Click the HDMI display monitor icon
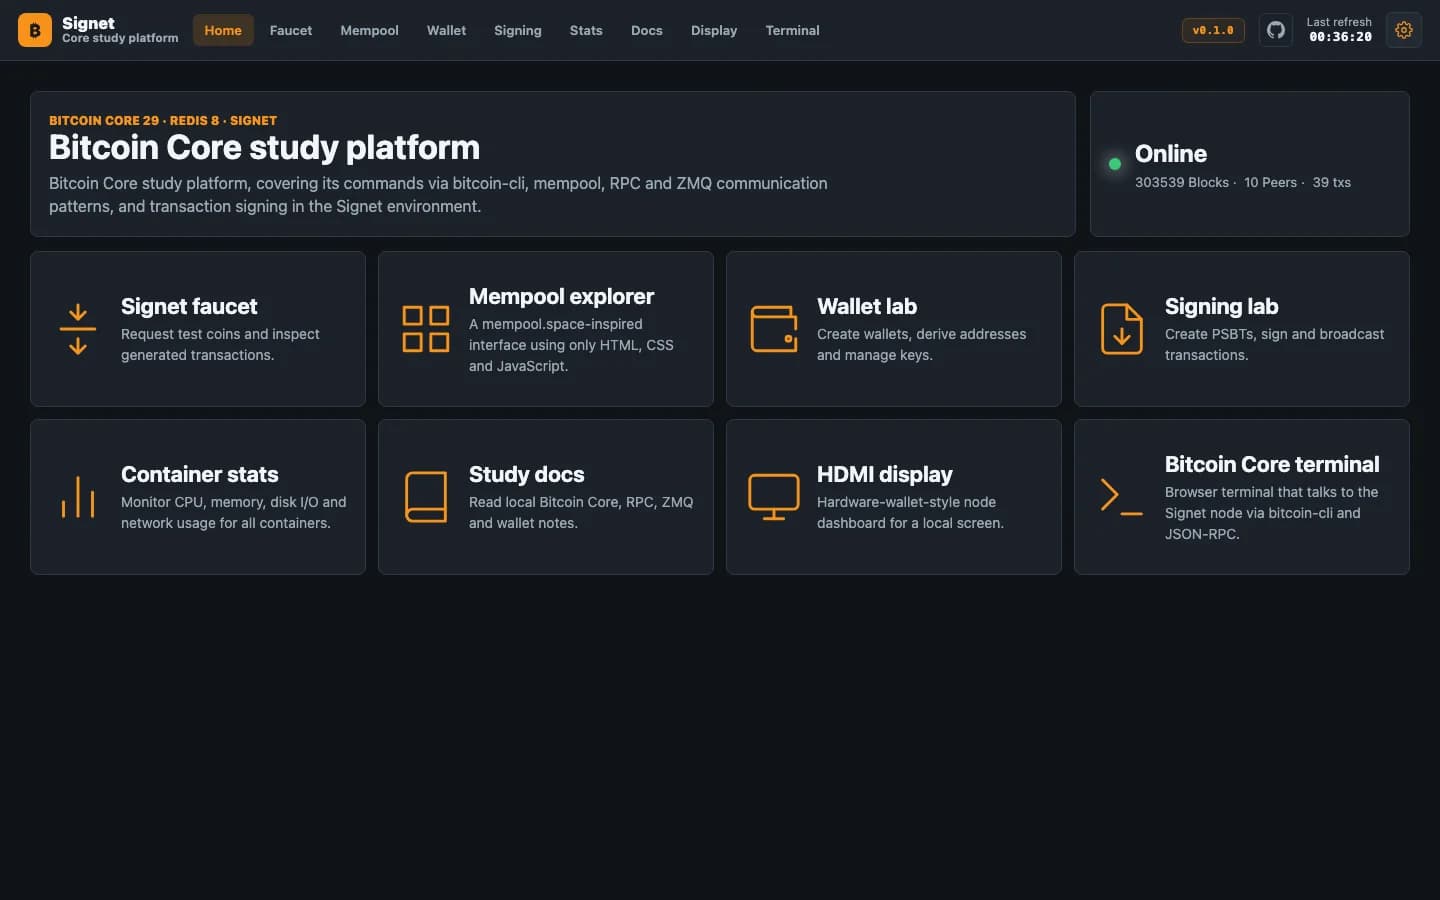Viewport: 1440px width, 900px height. 774,497
